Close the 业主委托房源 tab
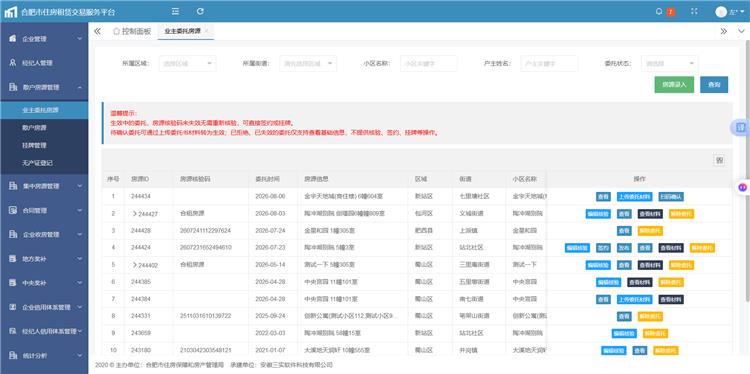Viewport: 750px width, 374px height. pos(206,31)
